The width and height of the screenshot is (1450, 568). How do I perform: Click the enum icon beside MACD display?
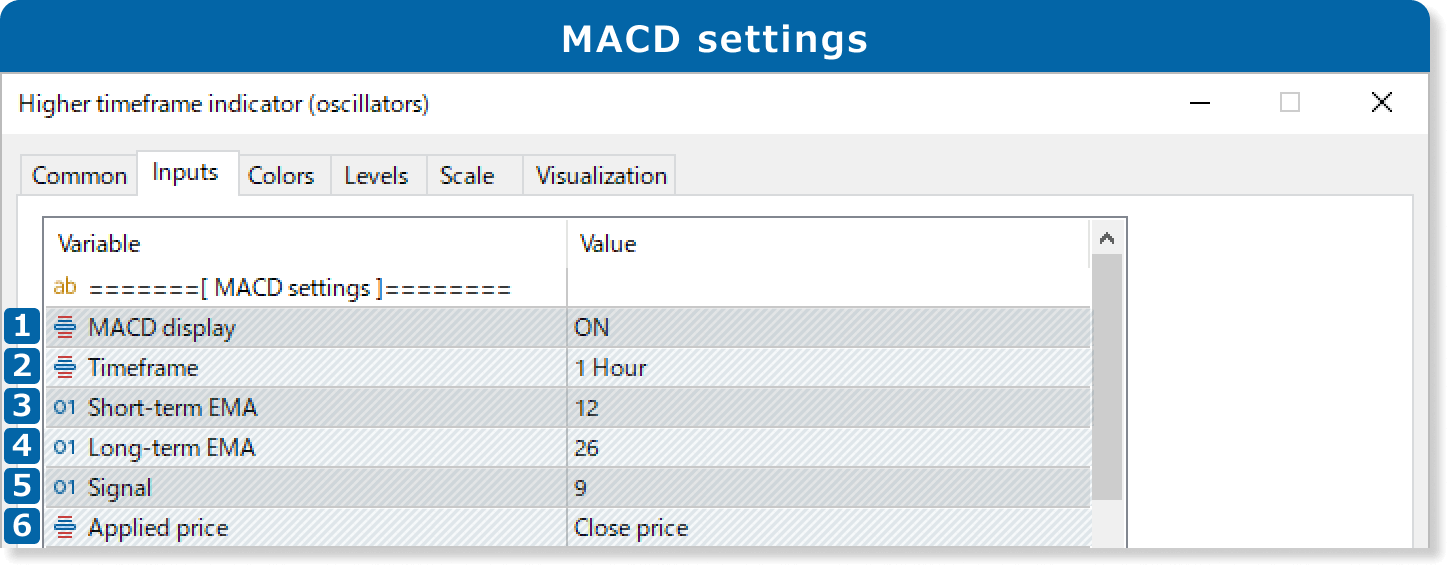pos(65,327)
